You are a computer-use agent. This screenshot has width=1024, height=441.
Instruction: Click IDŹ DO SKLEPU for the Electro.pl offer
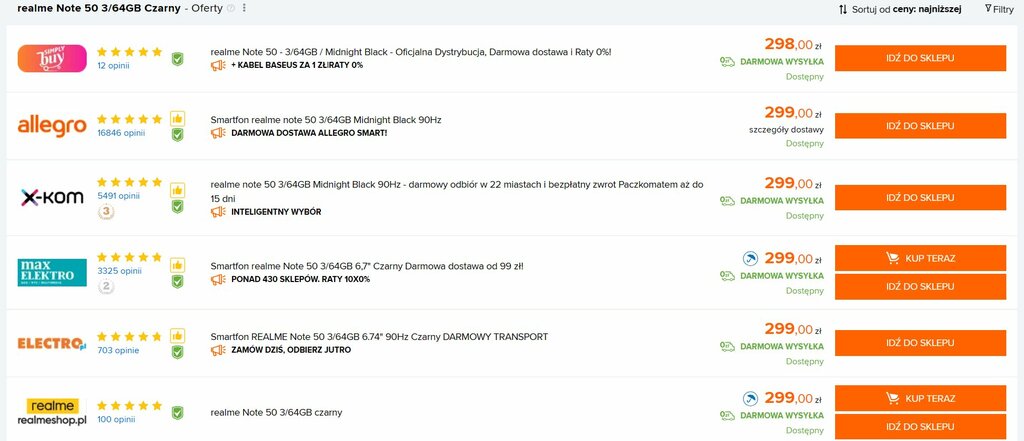tap(920, 343)
